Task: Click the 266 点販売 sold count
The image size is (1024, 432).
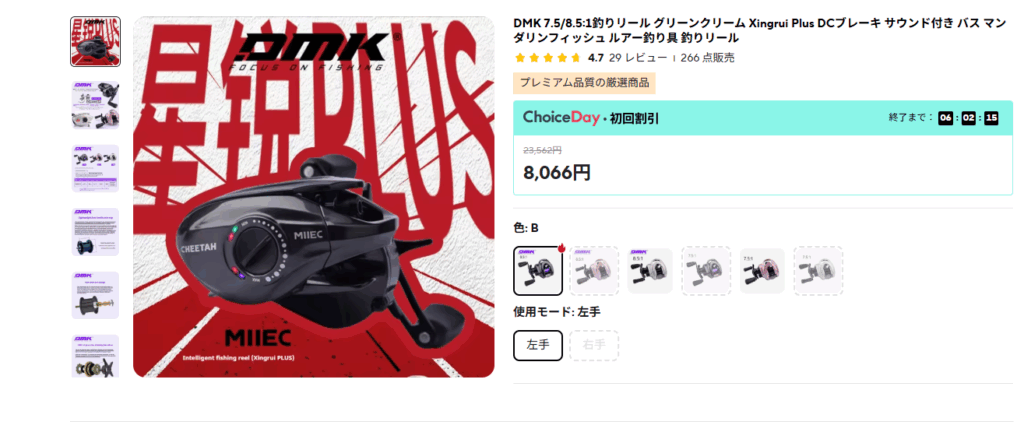Action: pos(707,57)
